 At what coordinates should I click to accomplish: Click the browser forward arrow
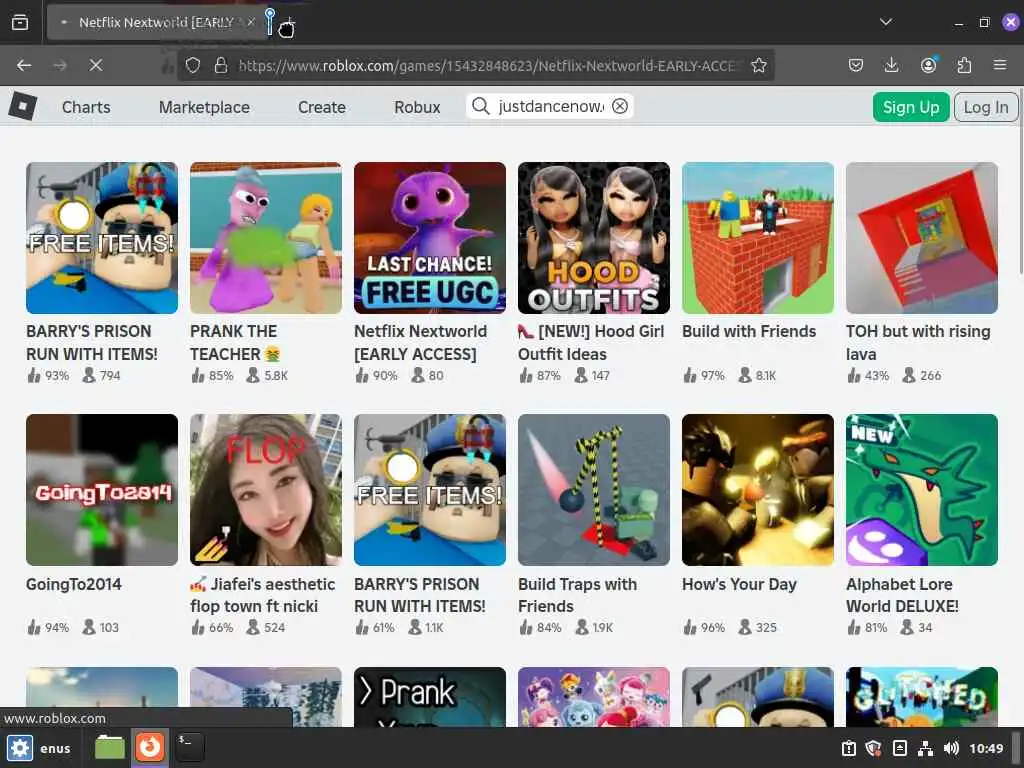(60, 65)
